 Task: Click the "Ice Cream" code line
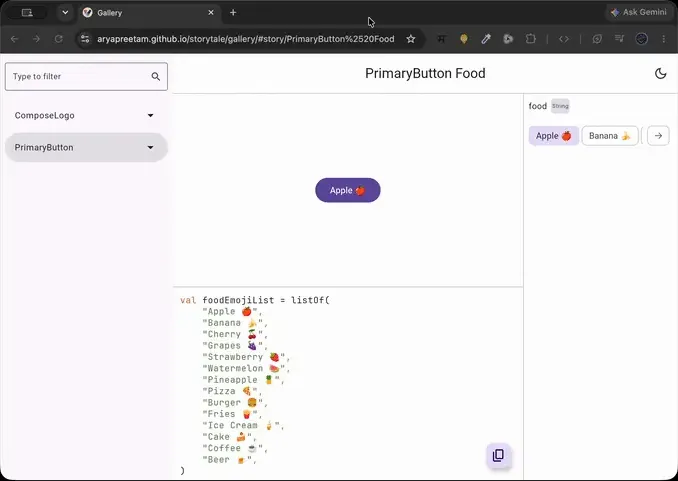point(243,426)
